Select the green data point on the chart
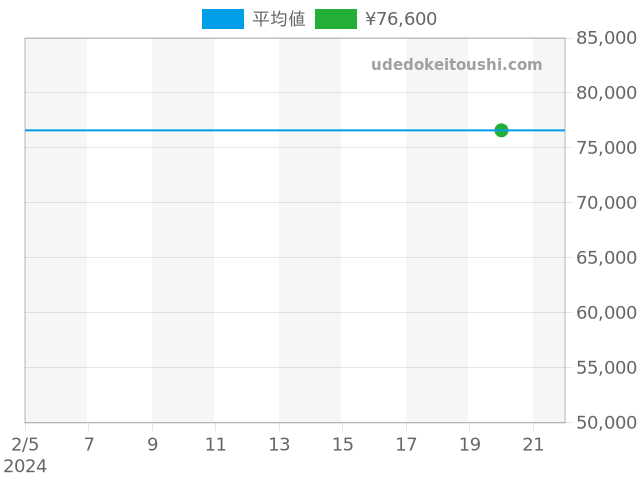Image resolution: width=640 pixels, height=480 pixels. (x=501, y=130)
